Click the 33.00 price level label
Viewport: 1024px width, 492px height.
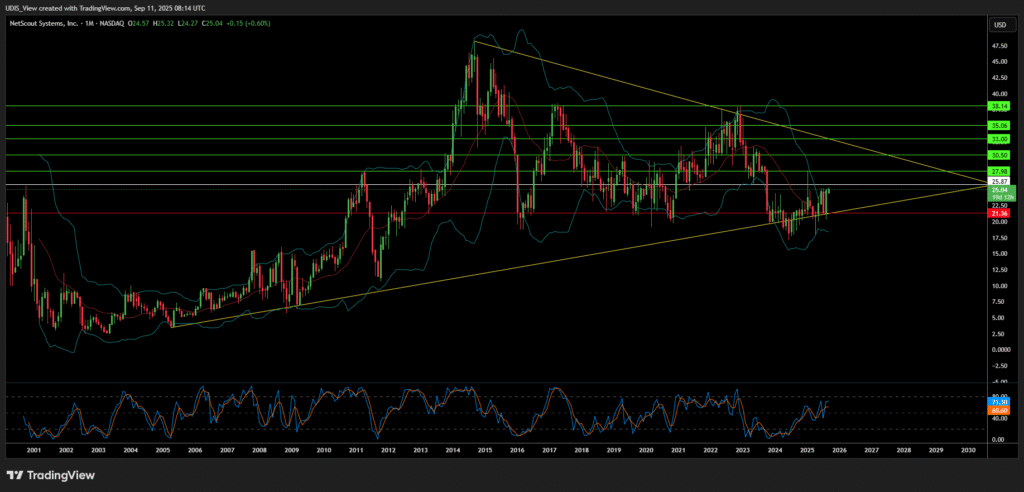[x=999, y=139]
